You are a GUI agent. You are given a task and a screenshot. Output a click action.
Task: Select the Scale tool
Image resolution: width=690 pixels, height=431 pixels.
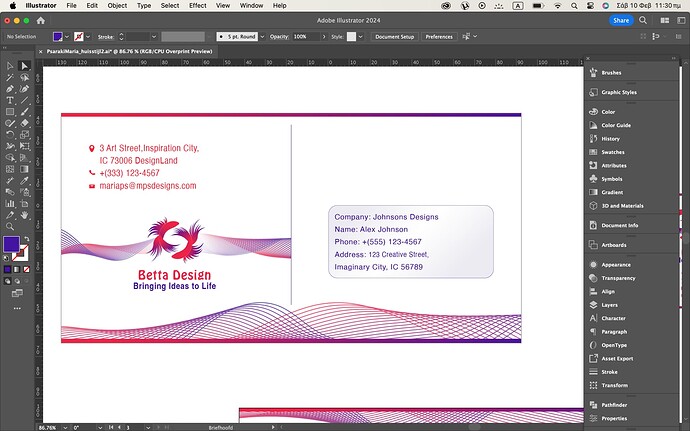click(x=25, y=135)
